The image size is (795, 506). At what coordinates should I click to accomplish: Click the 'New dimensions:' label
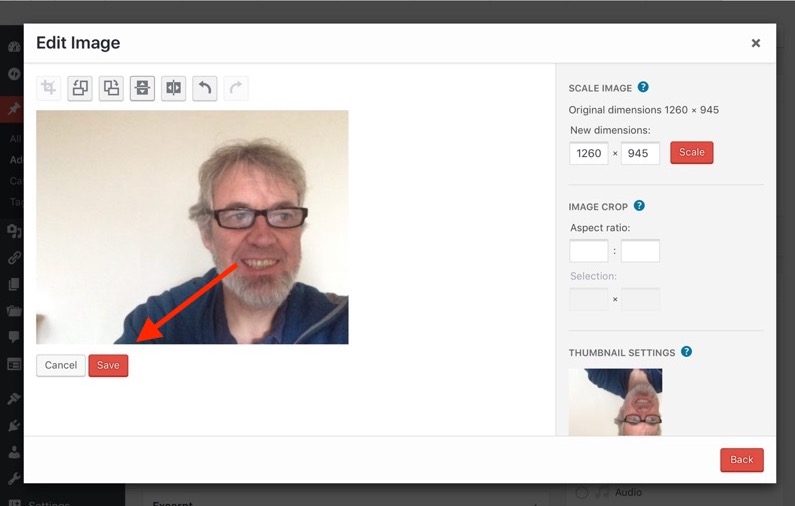tap(610, 130)
